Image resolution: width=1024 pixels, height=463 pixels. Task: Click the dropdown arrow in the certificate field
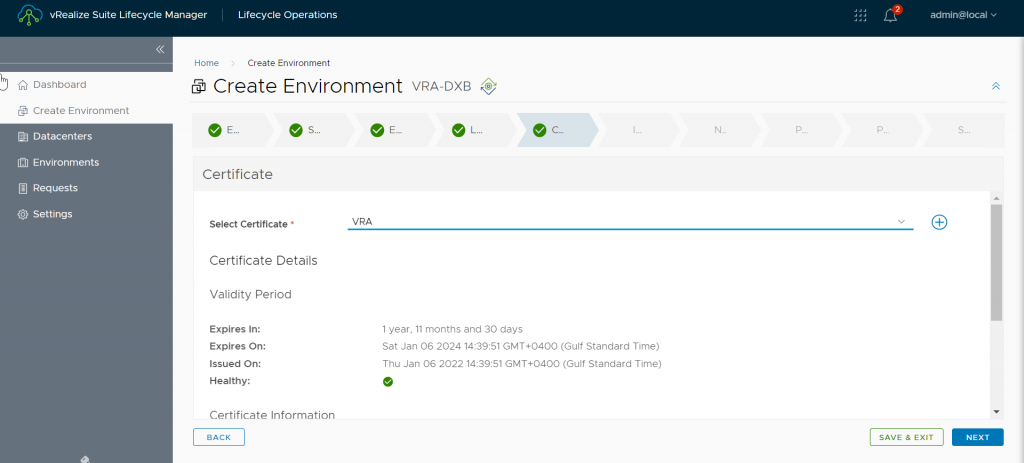tap(901, 222)
